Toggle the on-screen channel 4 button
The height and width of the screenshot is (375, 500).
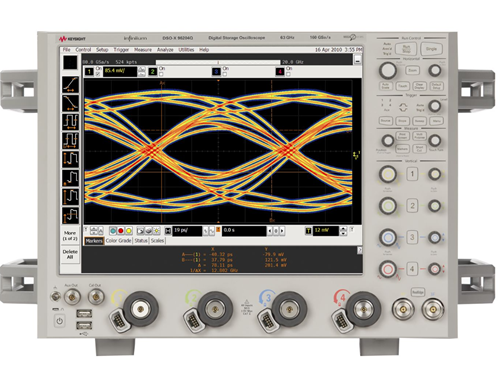pos(280,72)
